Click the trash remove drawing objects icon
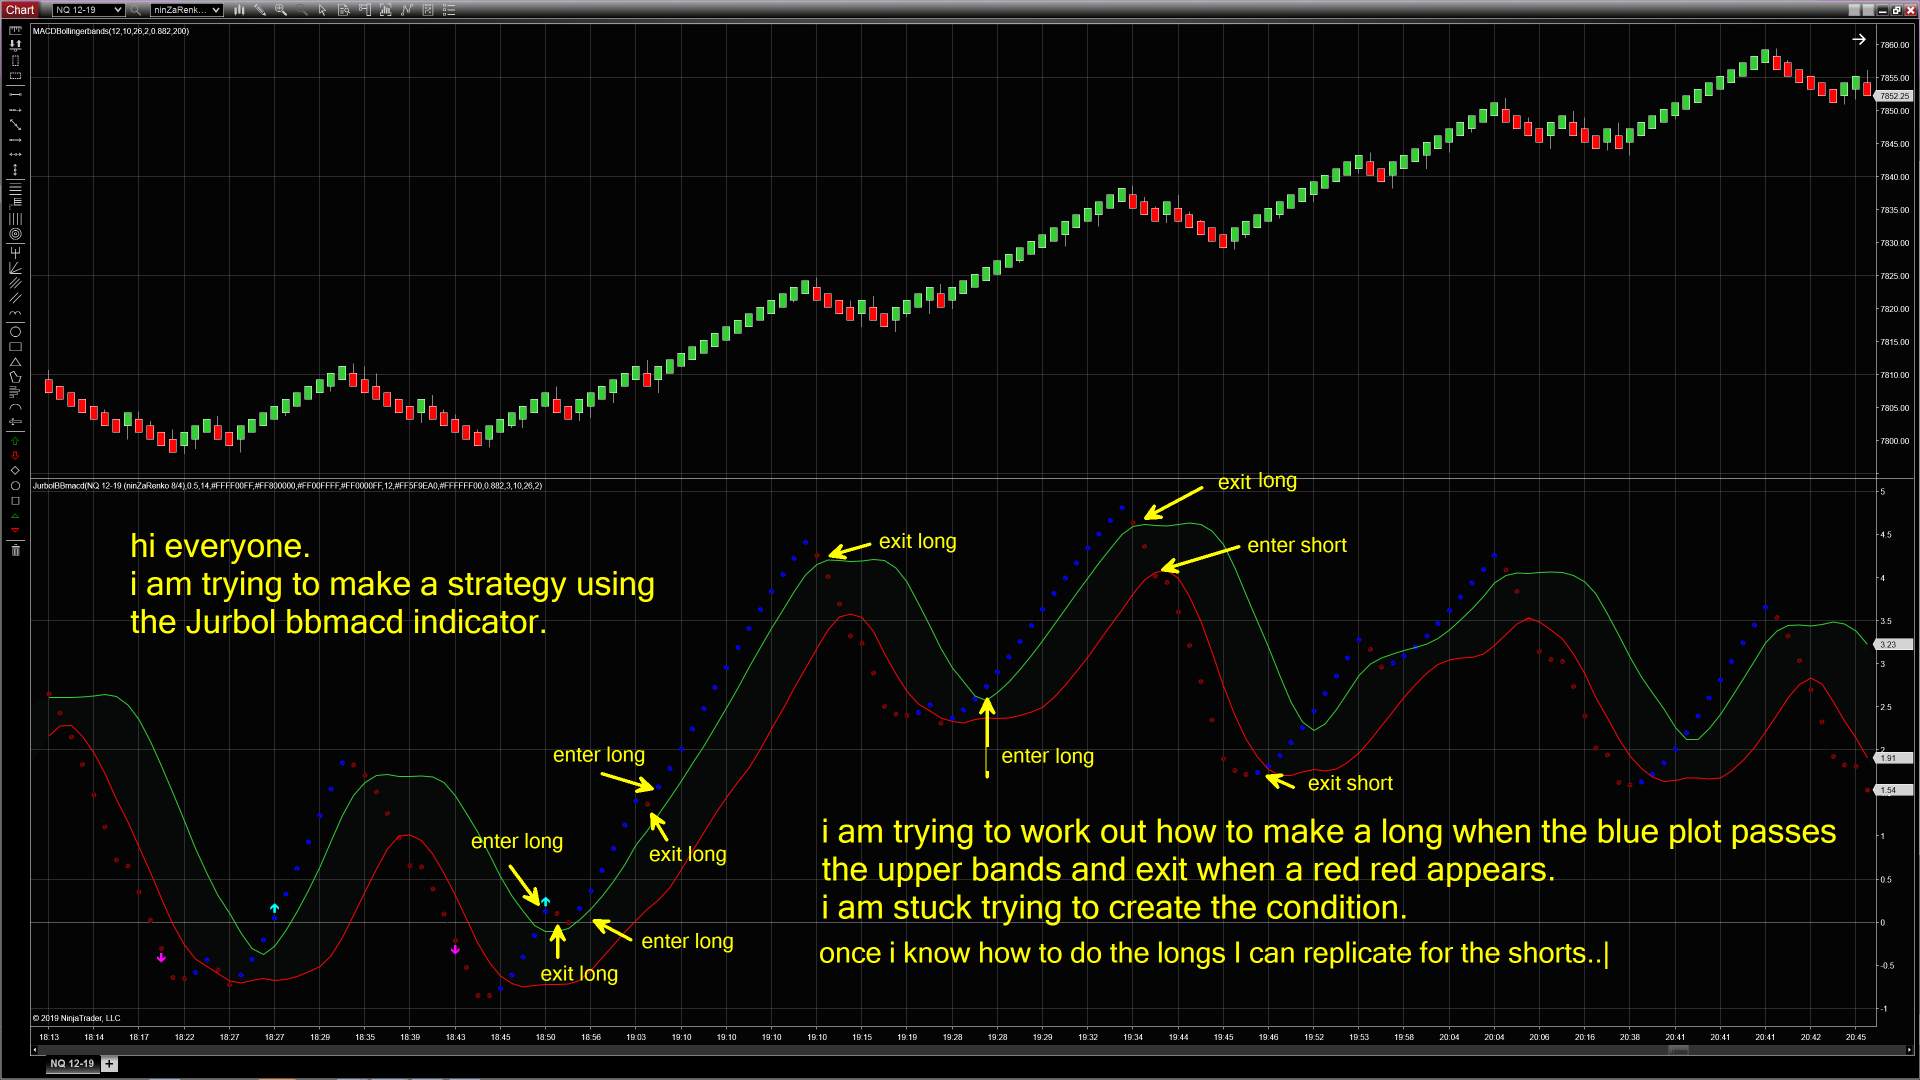The image size is (1920, 1080). [x=15, y=550]
